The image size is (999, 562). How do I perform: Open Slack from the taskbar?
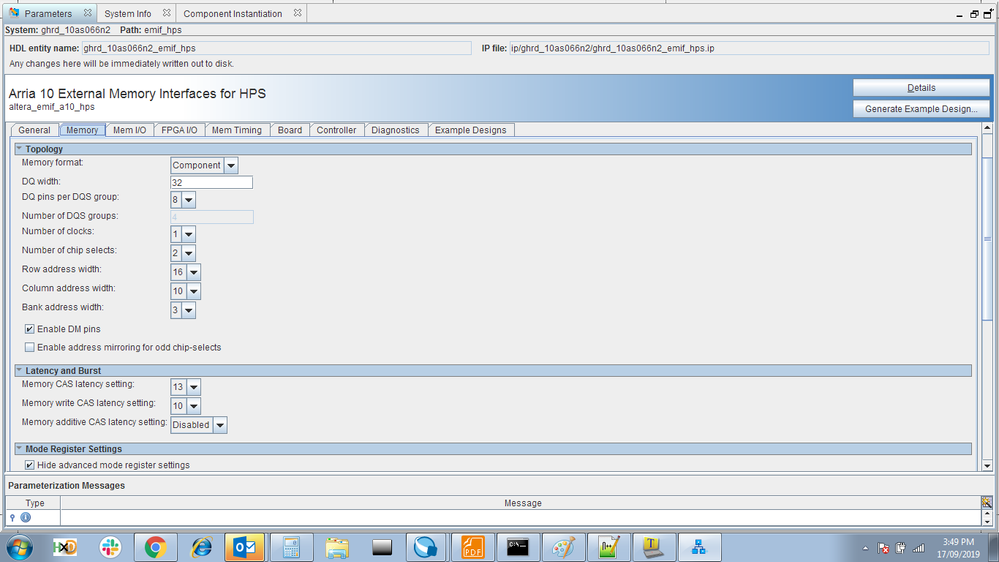click(x=110, y=547)
